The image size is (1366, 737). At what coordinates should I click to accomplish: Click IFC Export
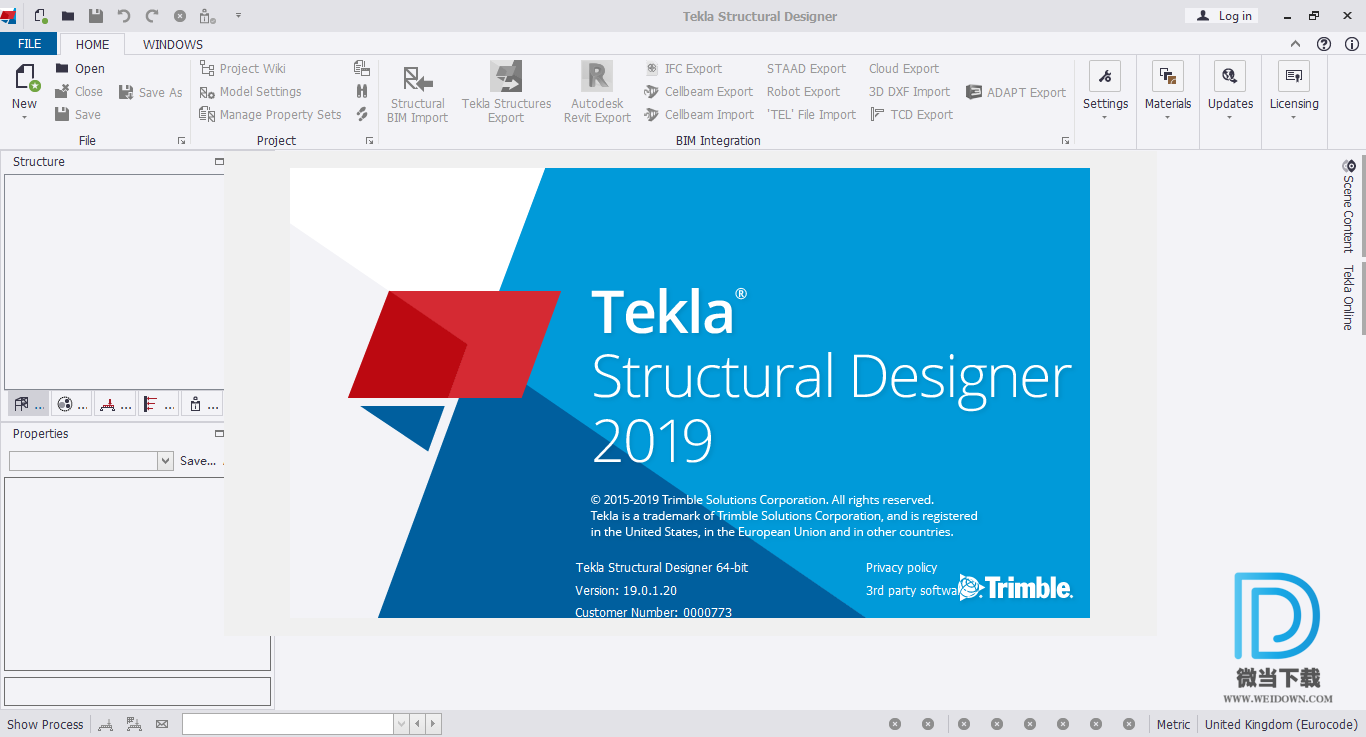pos(684,69)
